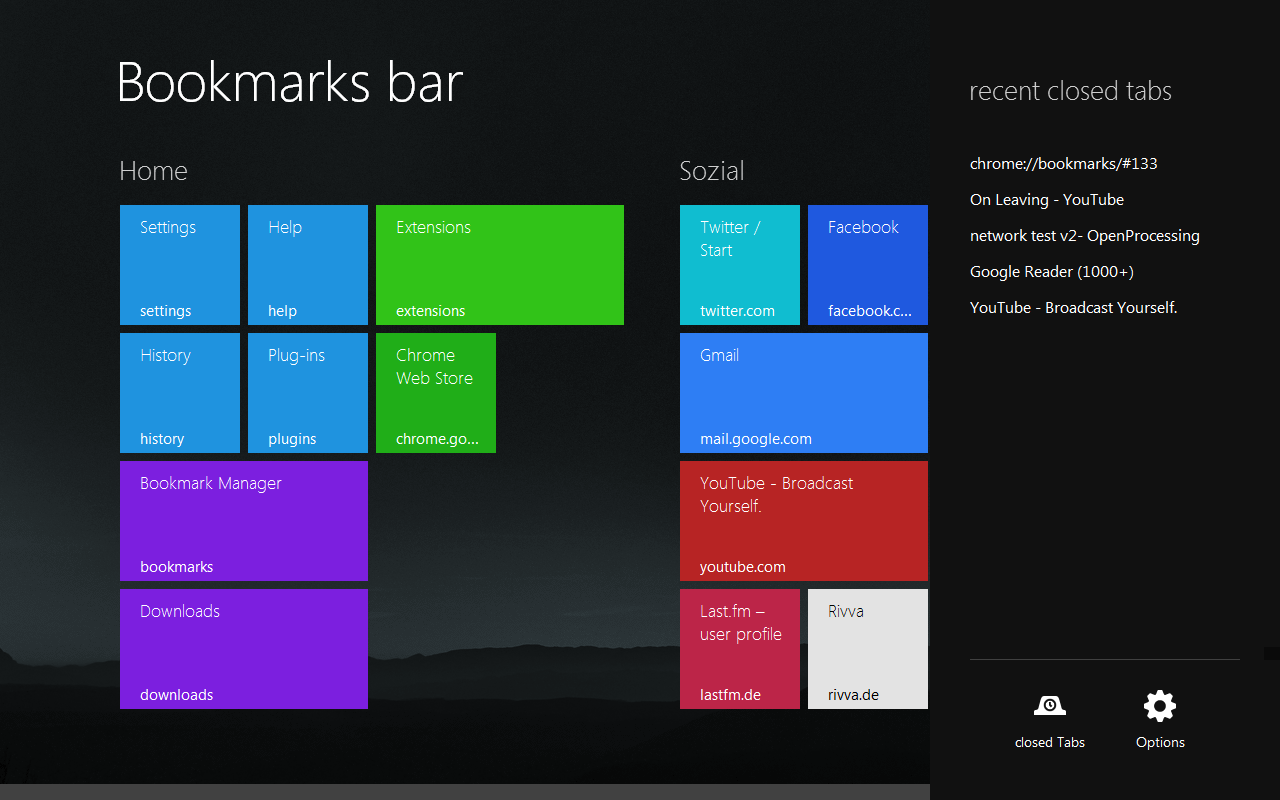
Task: Open the Bookmark Manager tile
Action: coord(244,521)
